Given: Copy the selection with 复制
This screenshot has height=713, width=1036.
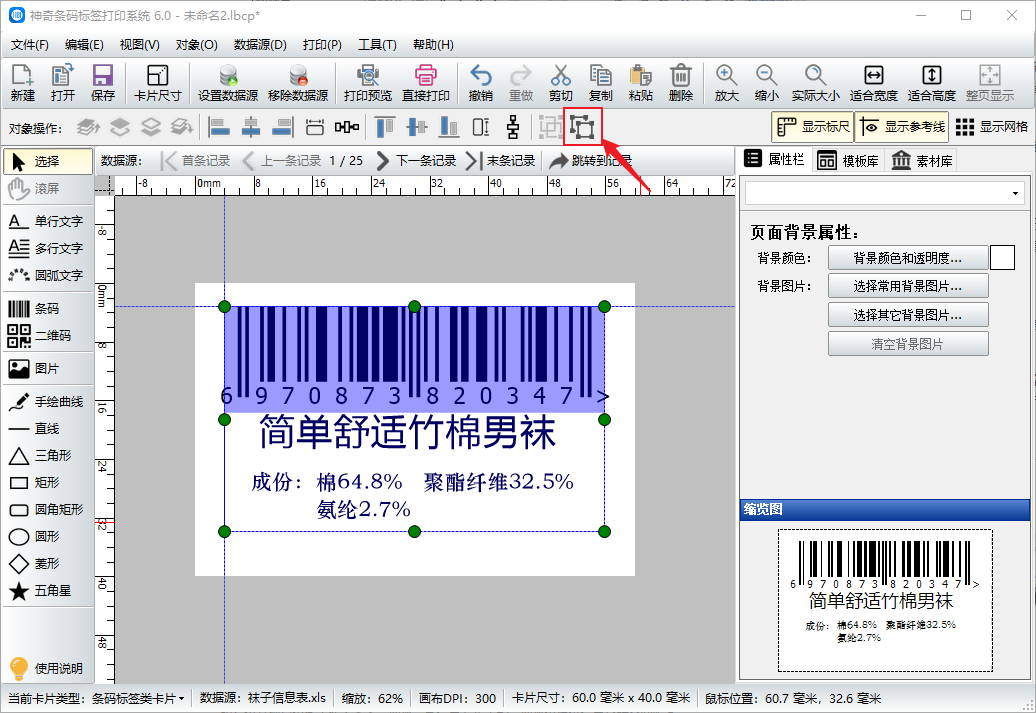Looking at the screenshot, I should coord(601,83).
